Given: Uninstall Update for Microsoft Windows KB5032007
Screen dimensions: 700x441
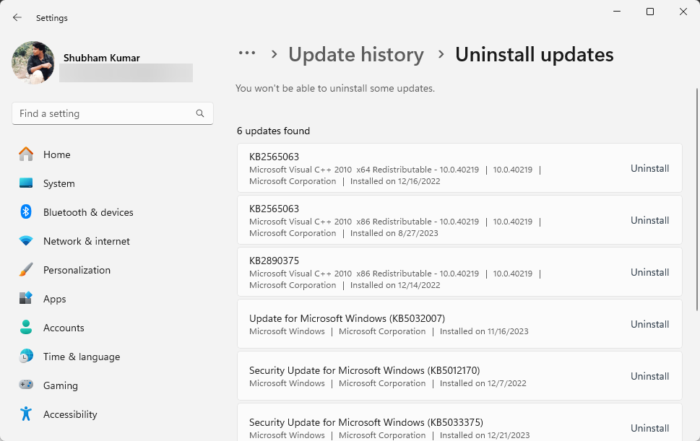Looking at the screenshot, I should tap(649, 324).
